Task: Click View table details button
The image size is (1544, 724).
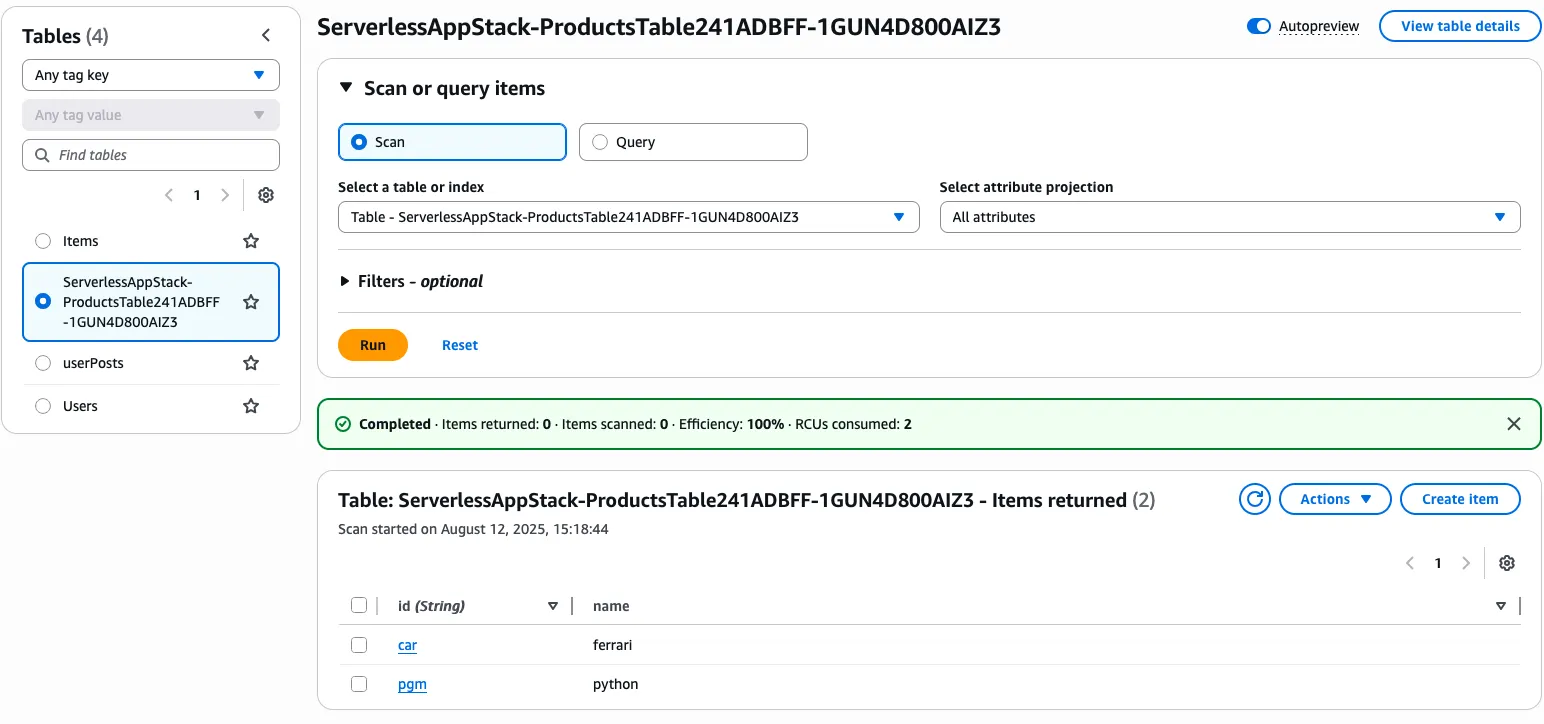Action: tap(1460, 26)
